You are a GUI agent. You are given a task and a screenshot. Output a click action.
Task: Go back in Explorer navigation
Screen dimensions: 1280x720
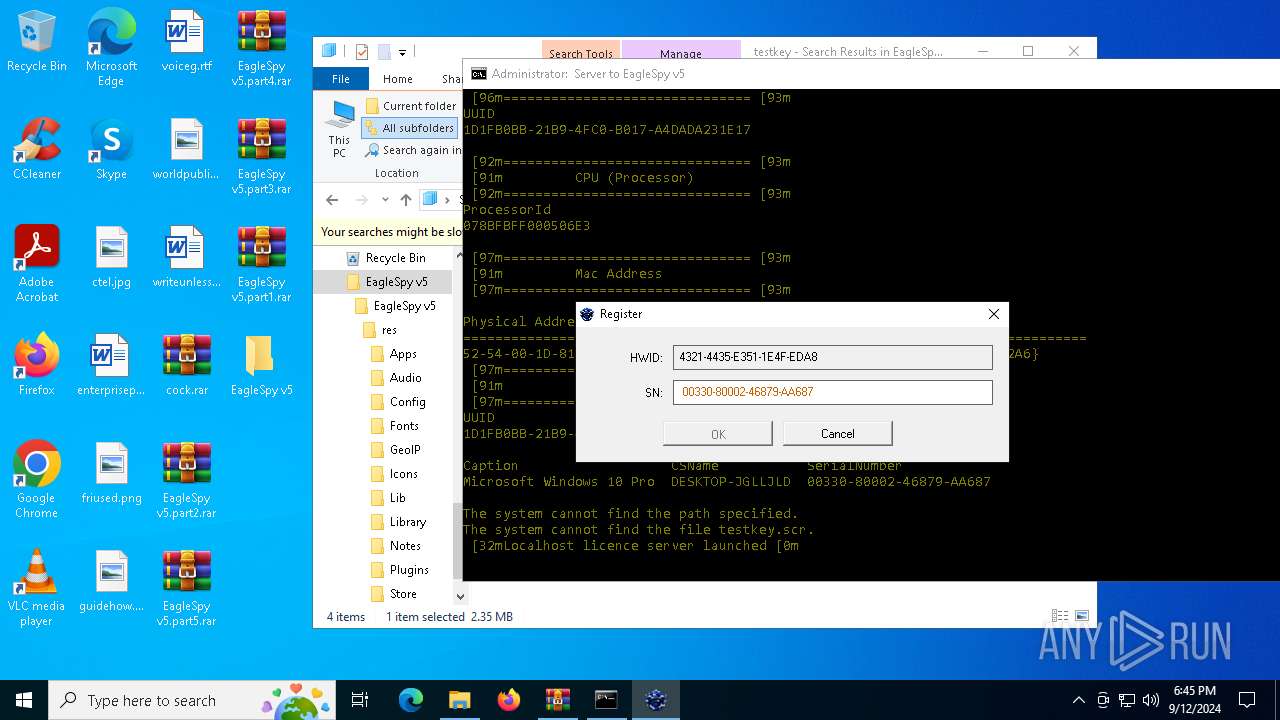[x=332, y=199]
